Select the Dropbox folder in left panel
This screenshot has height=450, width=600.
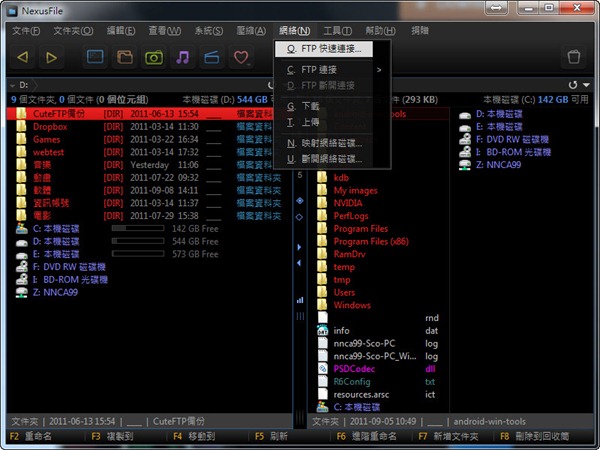tap(50, 127)
